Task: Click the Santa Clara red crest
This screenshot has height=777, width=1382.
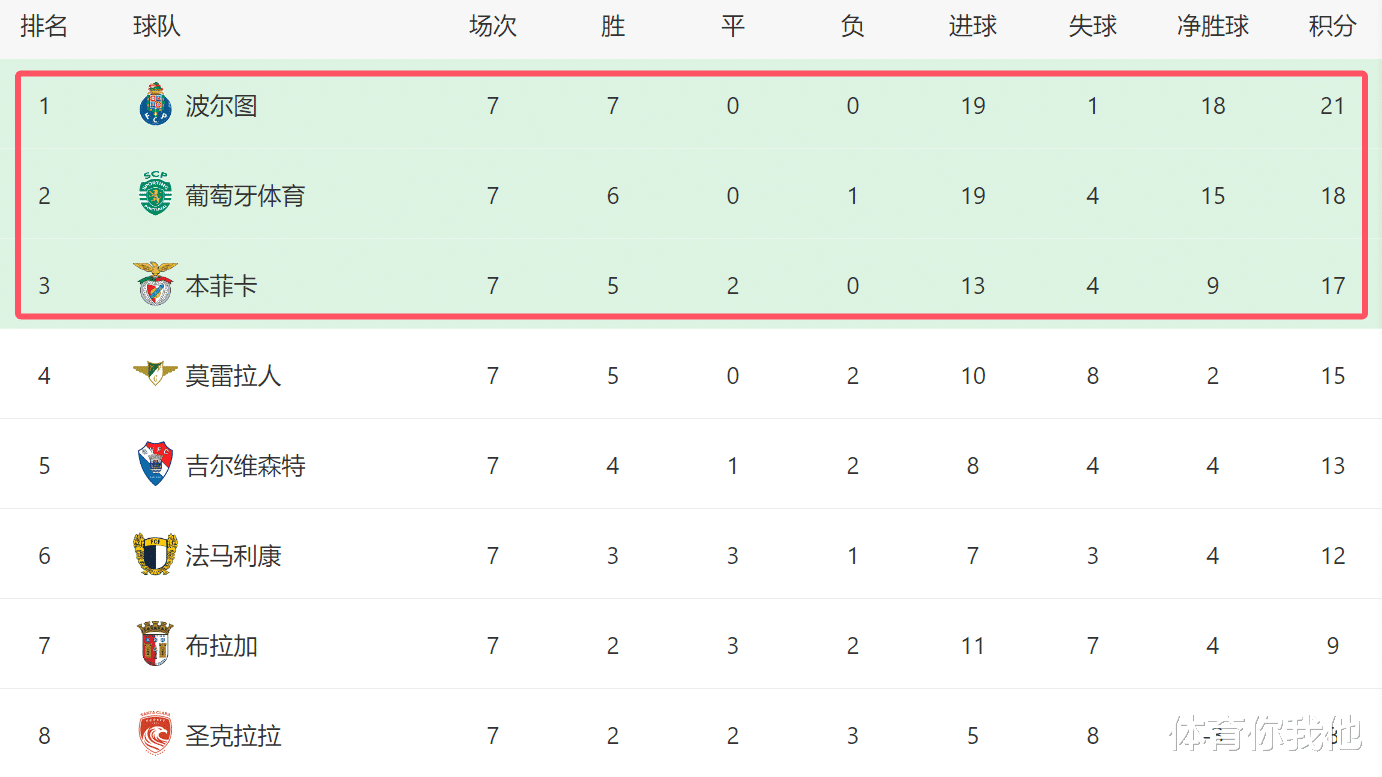Action: click(155, 735)
